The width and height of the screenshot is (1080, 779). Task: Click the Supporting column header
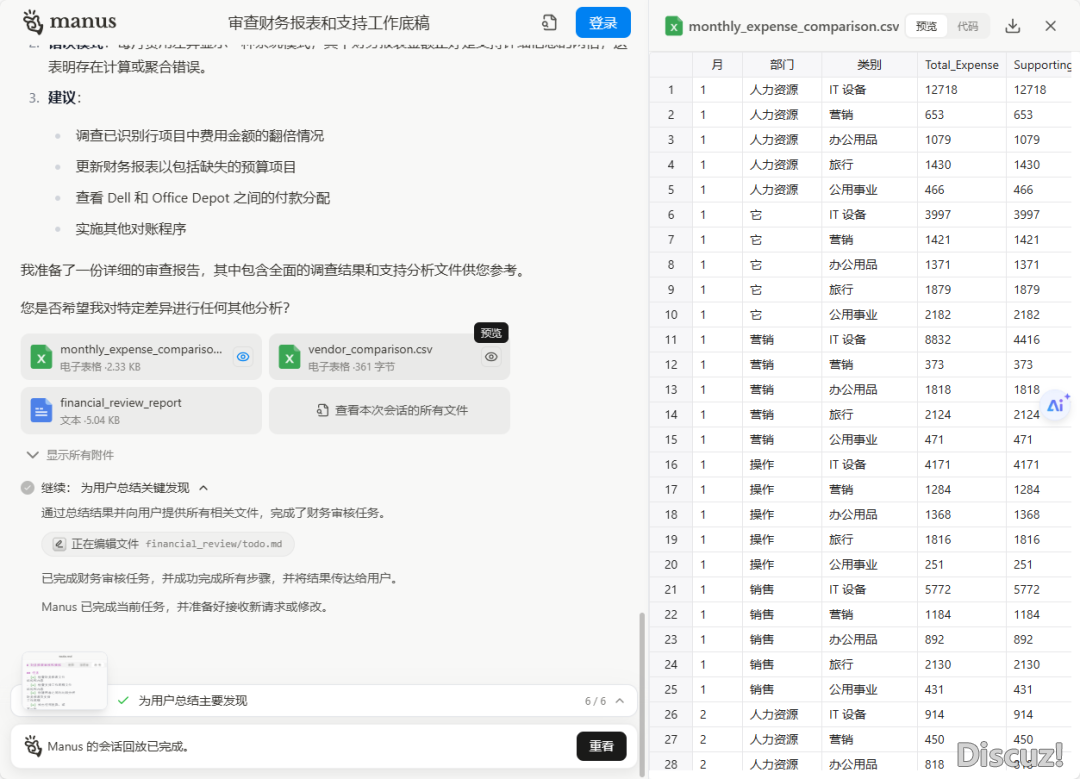point(1040,65)
